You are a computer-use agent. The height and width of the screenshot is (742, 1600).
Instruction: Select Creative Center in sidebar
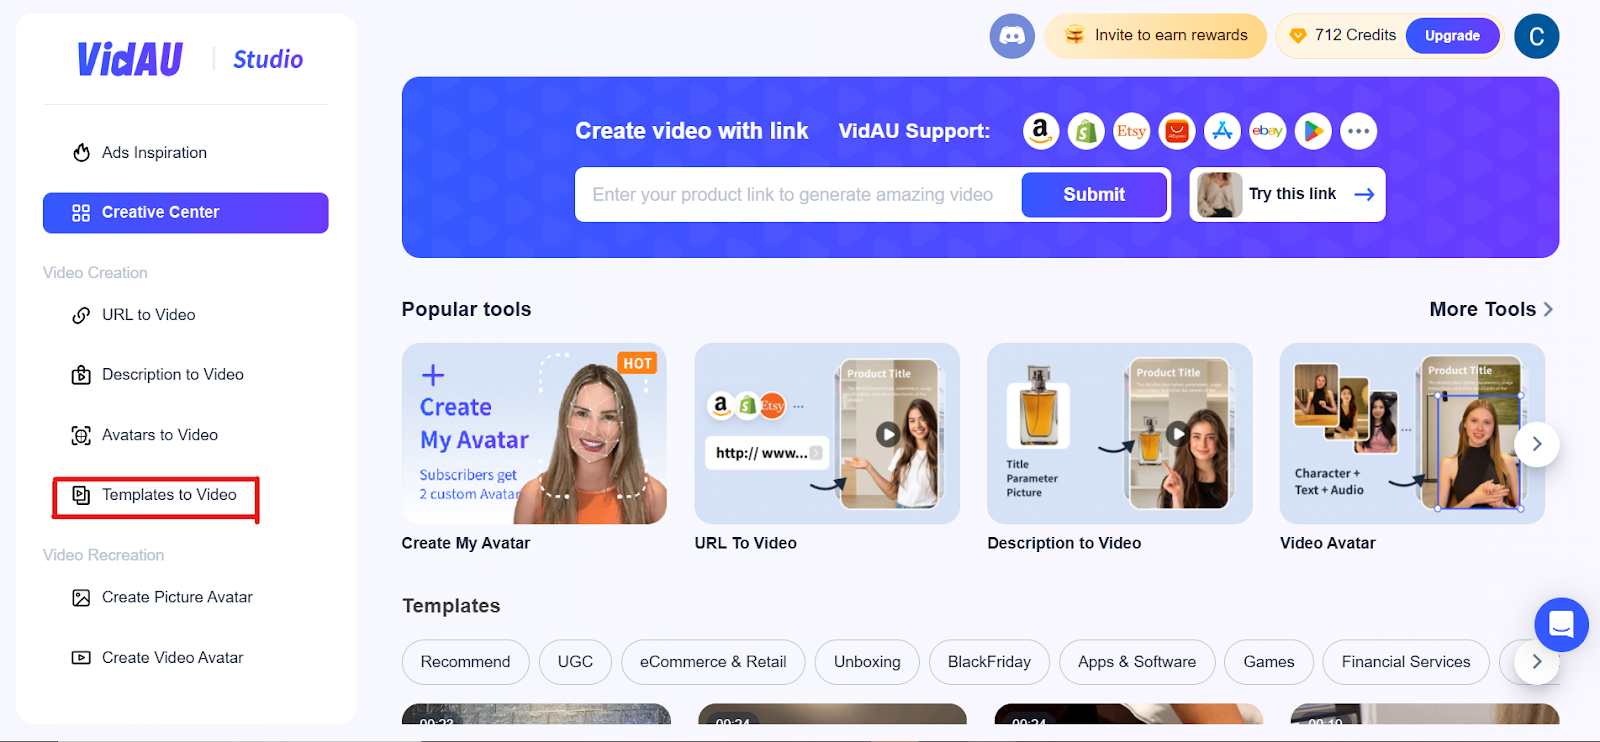185,213
